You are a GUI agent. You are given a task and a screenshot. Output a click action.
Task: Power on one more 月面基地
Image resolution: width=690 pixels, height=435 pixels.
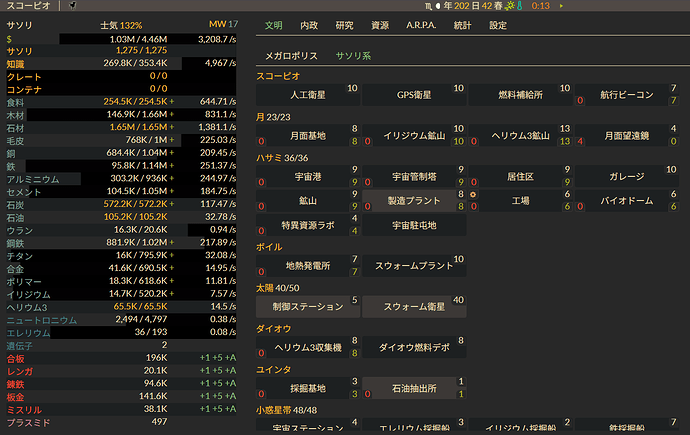(354, 142)
